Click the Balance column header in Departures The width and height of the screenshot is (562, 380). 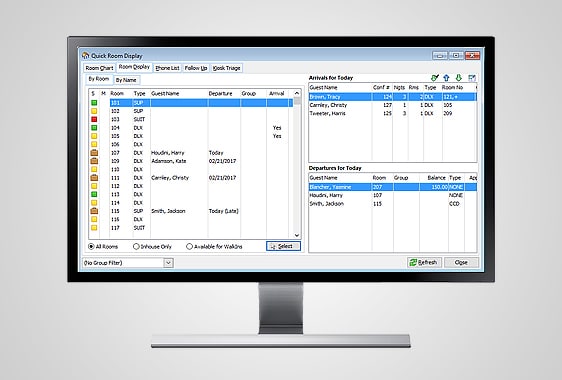click(x=437, y=178)
